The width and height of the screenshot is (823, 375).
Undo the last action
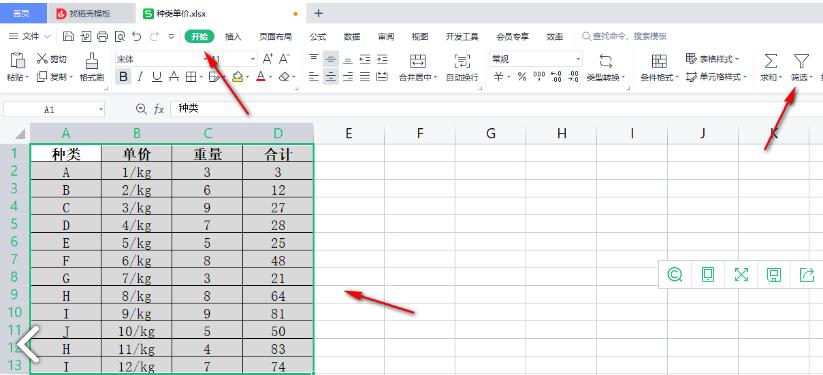(136, 36)
